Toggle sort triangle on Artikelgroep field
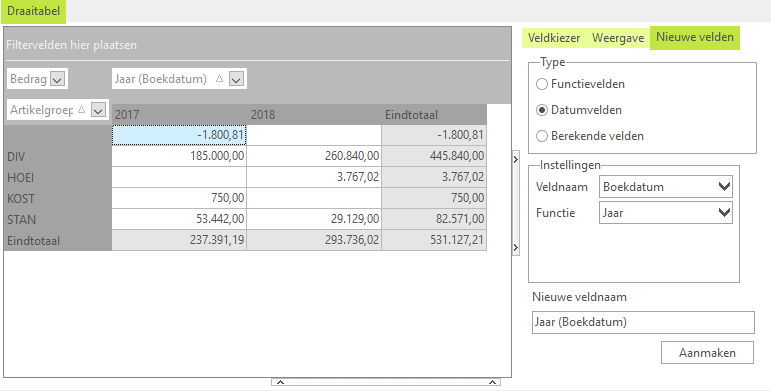 [82, 109]
